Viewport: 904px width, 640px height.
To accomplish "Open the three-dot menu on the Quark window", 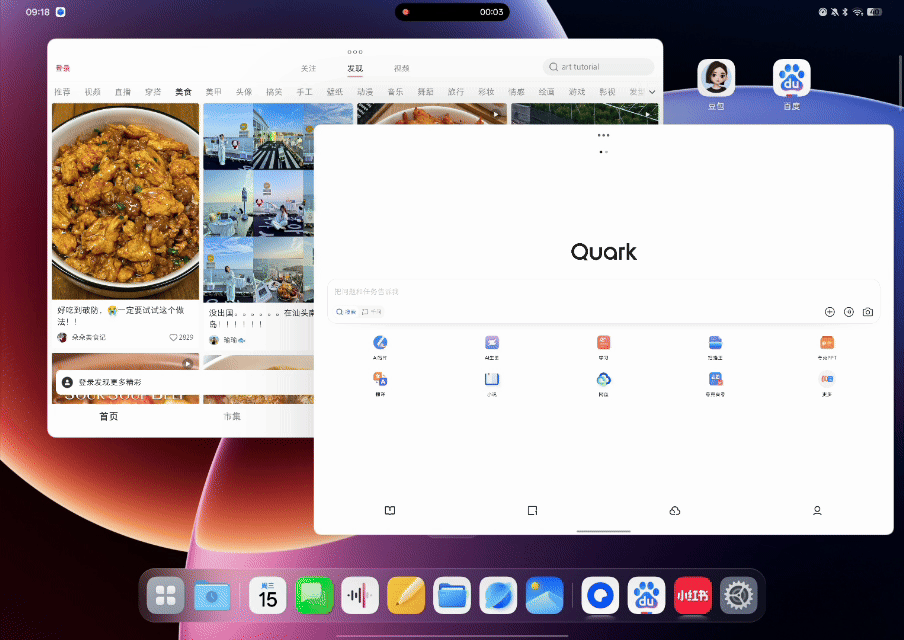I will [603, 135].
